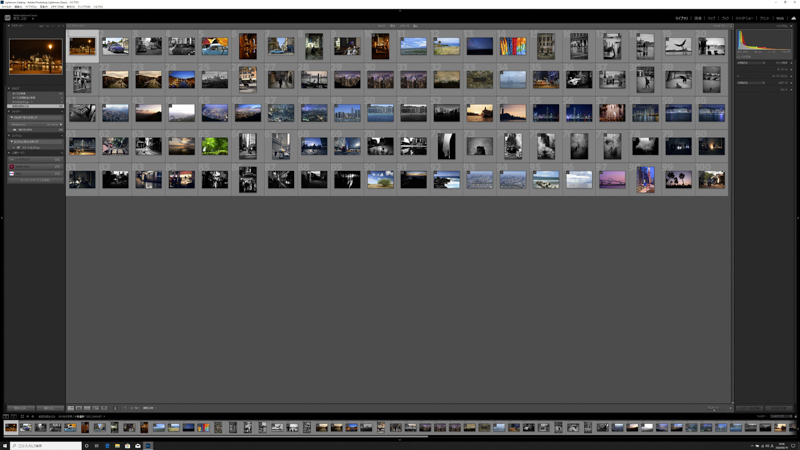This screenshot has width=800, height=450.
Task: Click the Windows taskbar search box
Action: 45,446
